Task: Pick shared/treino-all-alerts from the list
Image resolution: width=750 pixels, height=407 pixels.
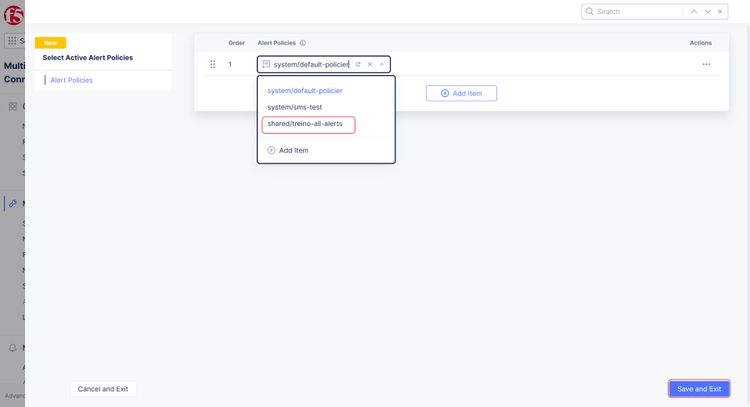Action: [308, 124]
